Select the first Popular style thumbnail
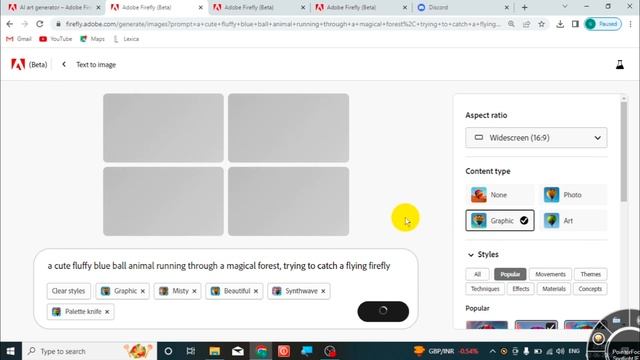Screen dimensions: 640x360 click(487, 325)
